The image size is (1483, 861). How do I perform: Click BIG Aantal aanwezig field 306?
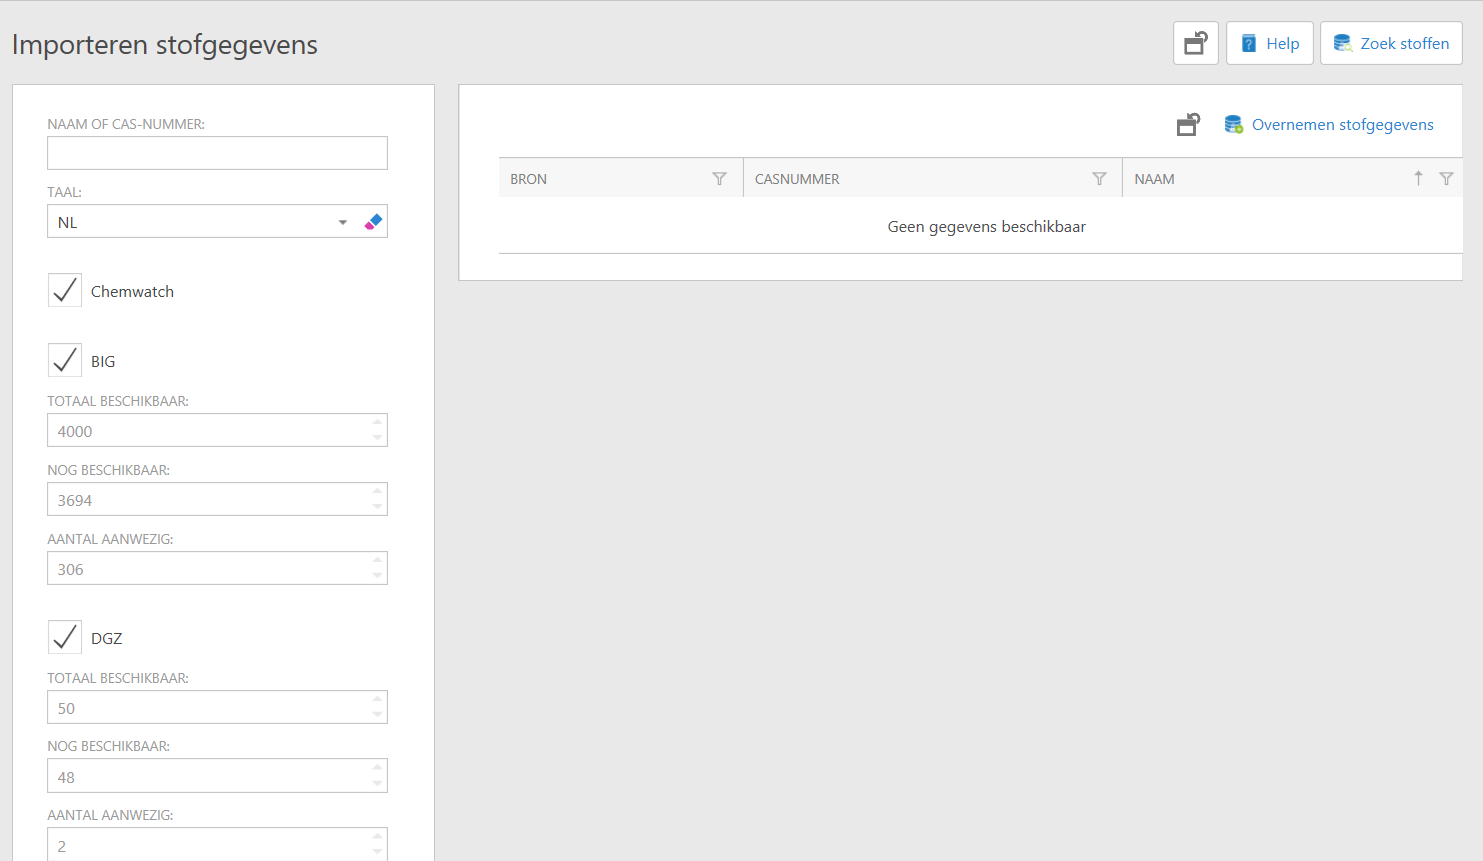pos(217,569)
